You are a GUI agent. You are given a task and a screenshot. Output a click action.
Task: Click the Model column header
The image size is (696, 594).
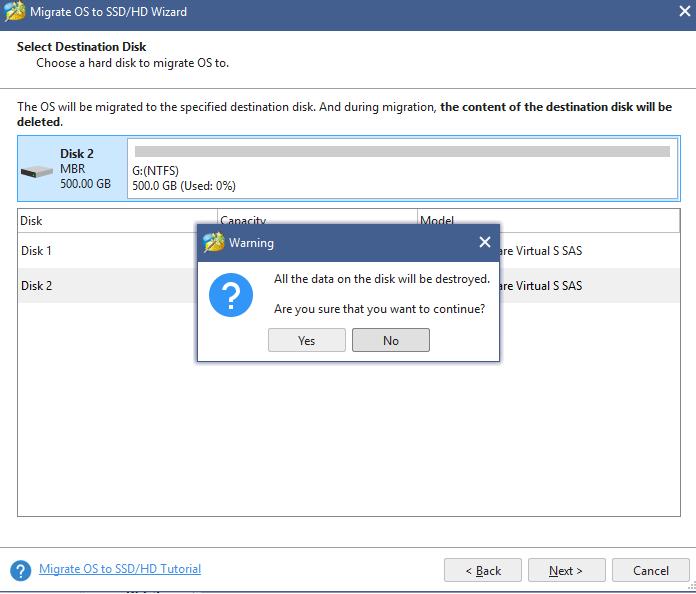(548, 221)
